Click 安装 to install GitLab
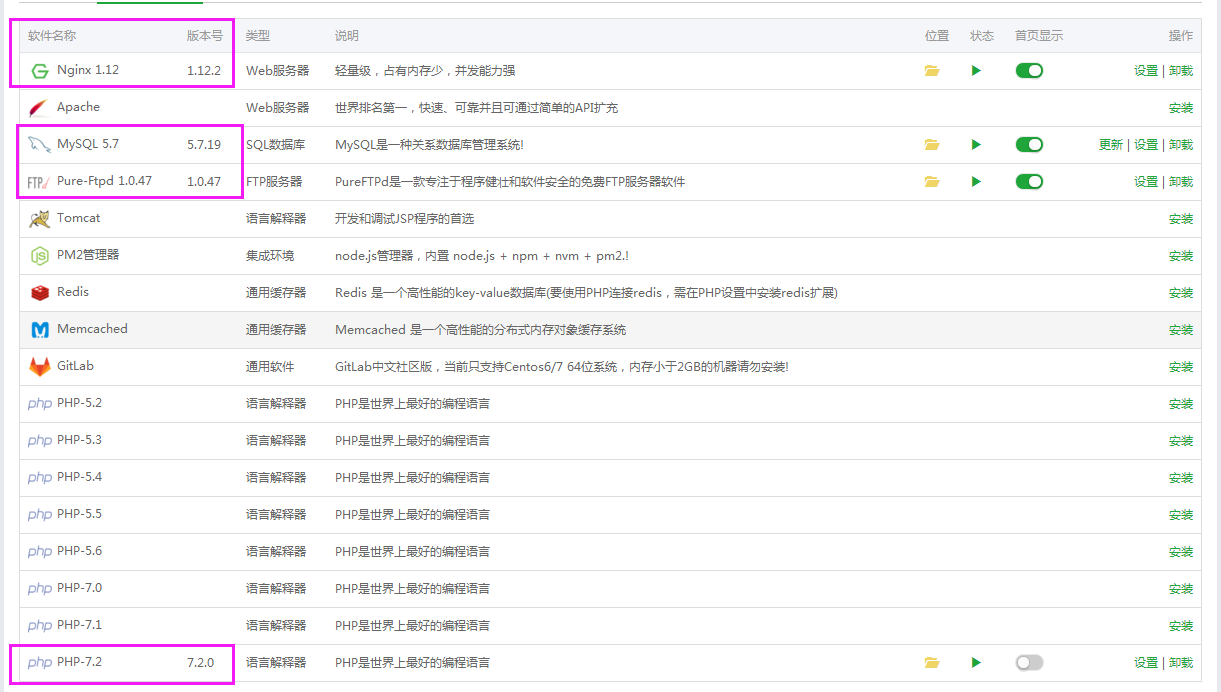 coord(1181,367)
